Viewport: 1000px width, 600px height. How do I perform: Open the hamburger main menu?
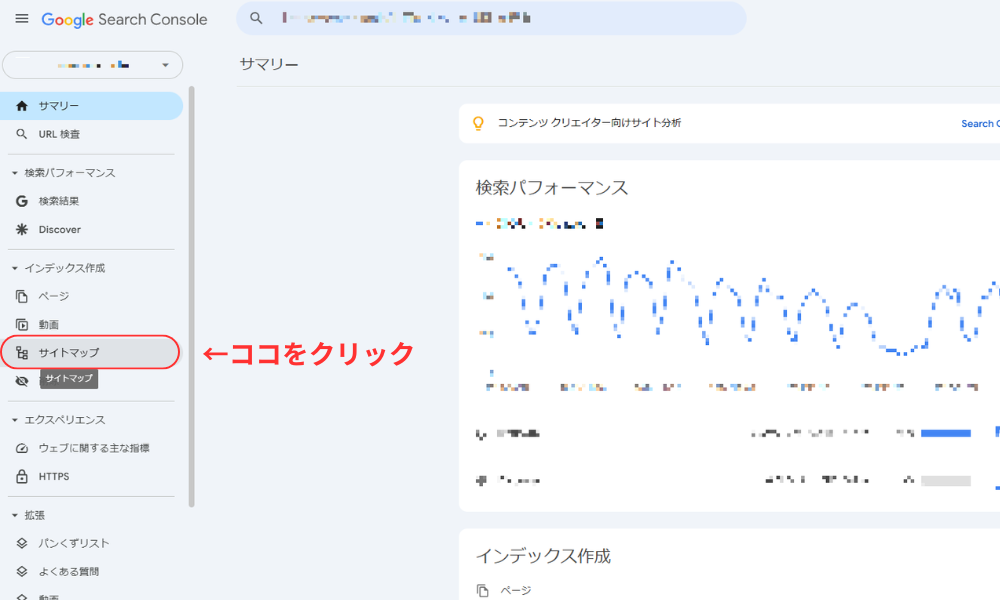click(x=22, y=19)
